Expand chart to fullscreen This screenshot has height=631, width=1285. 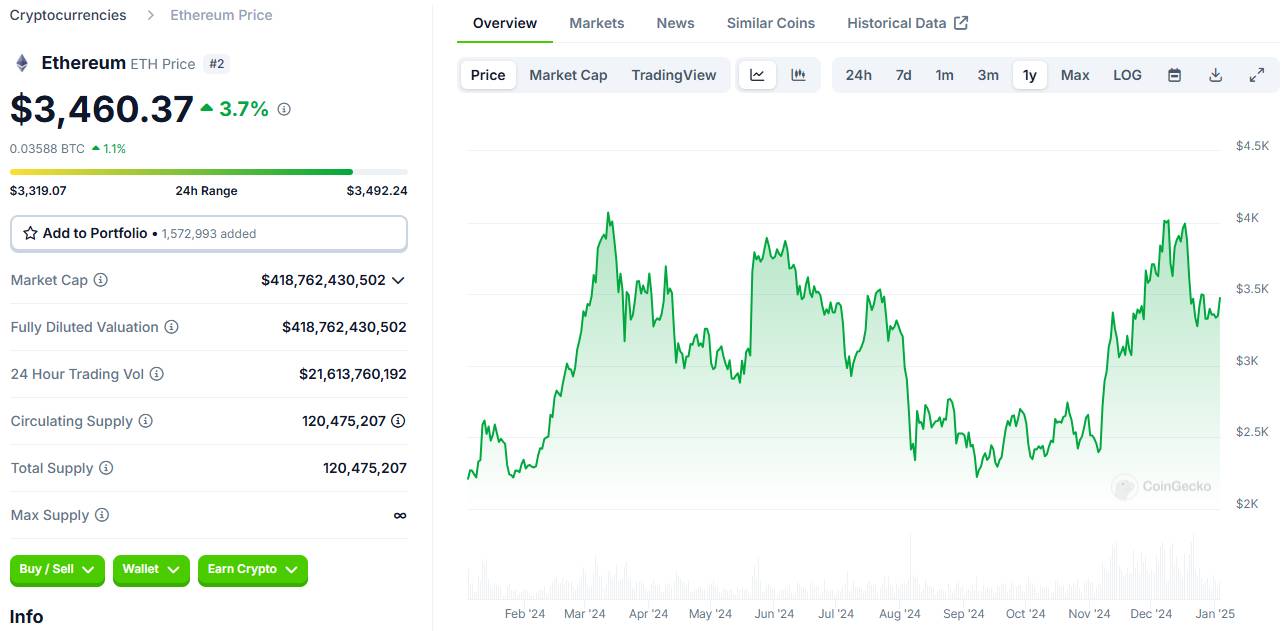point(1257,75)
